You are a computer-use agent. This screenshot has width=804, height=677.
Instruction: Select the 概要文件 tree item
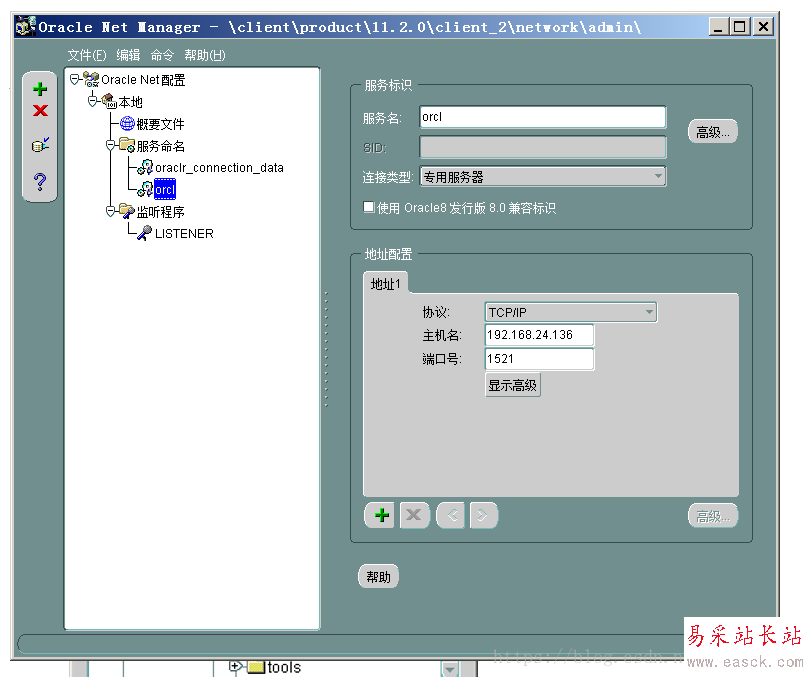[160, 124]
